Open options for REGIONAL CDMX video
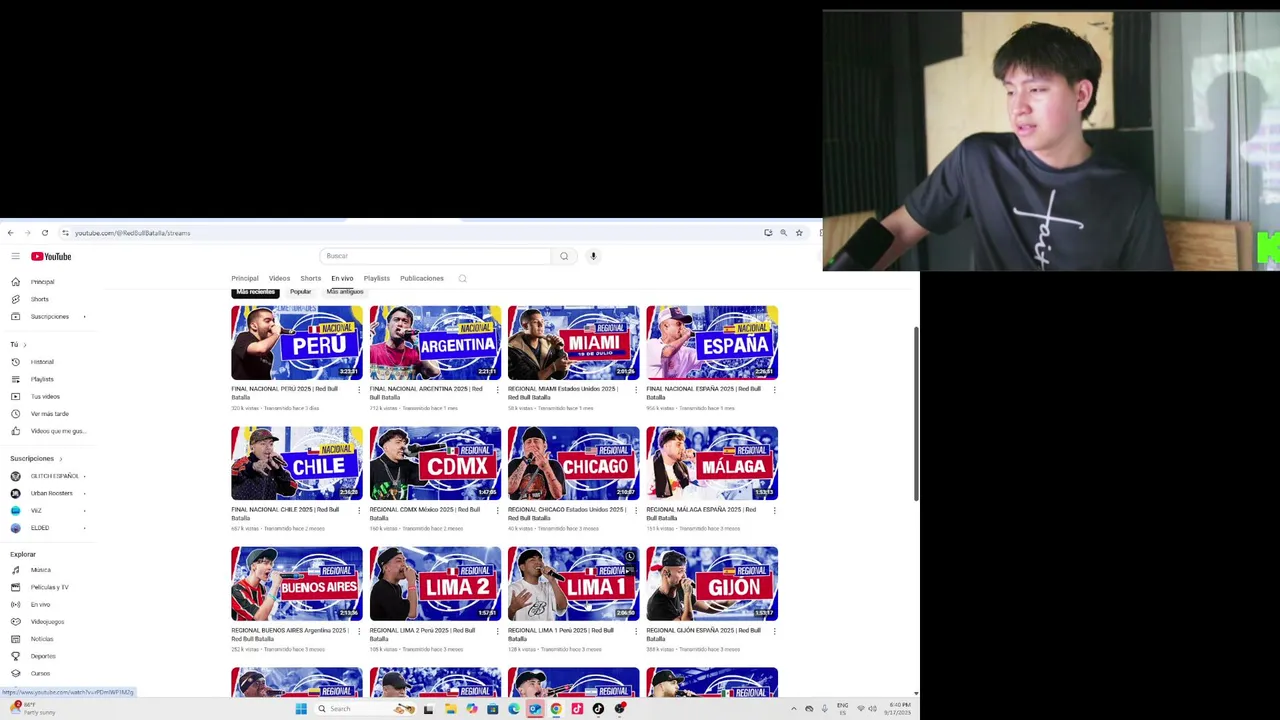Screen dimensions: 1280x720 tap(497, 511)
